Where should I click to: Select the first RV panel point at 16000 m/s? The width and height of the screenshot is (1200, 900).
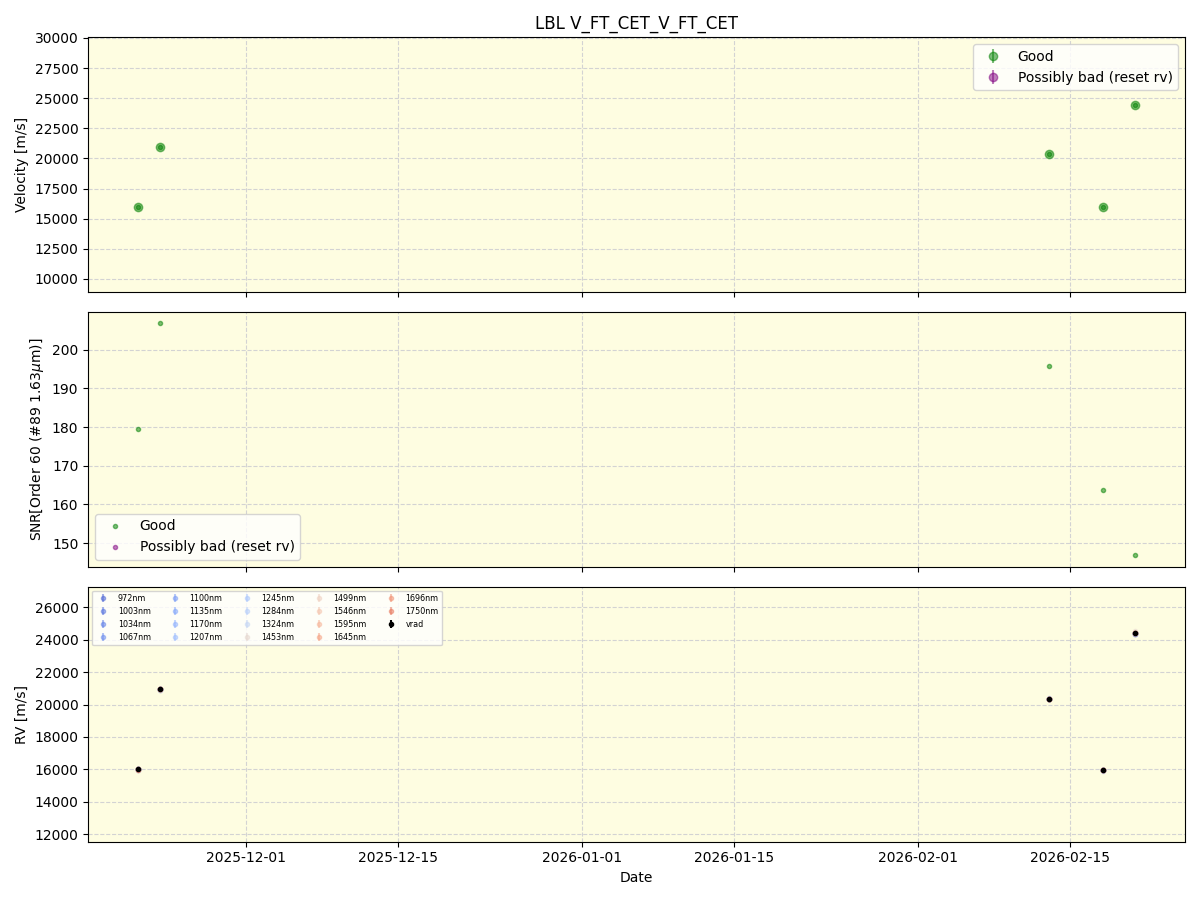coord(138,769)
